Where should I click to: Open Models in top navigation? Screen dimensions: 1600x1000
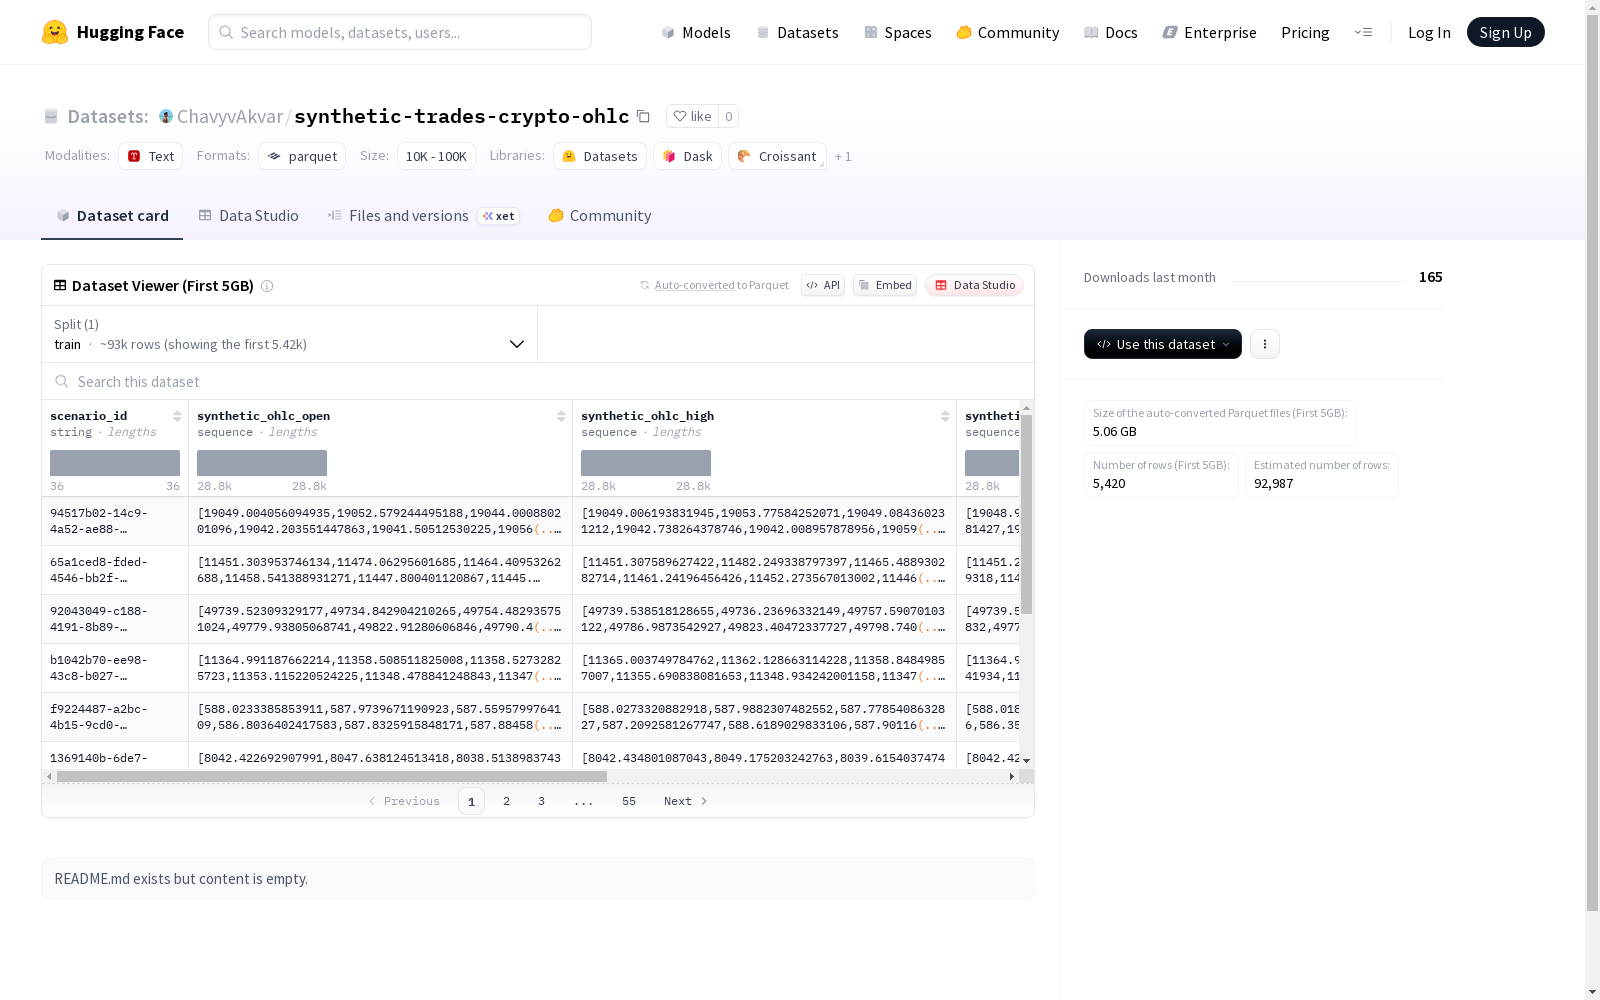[x=696, y=32]
